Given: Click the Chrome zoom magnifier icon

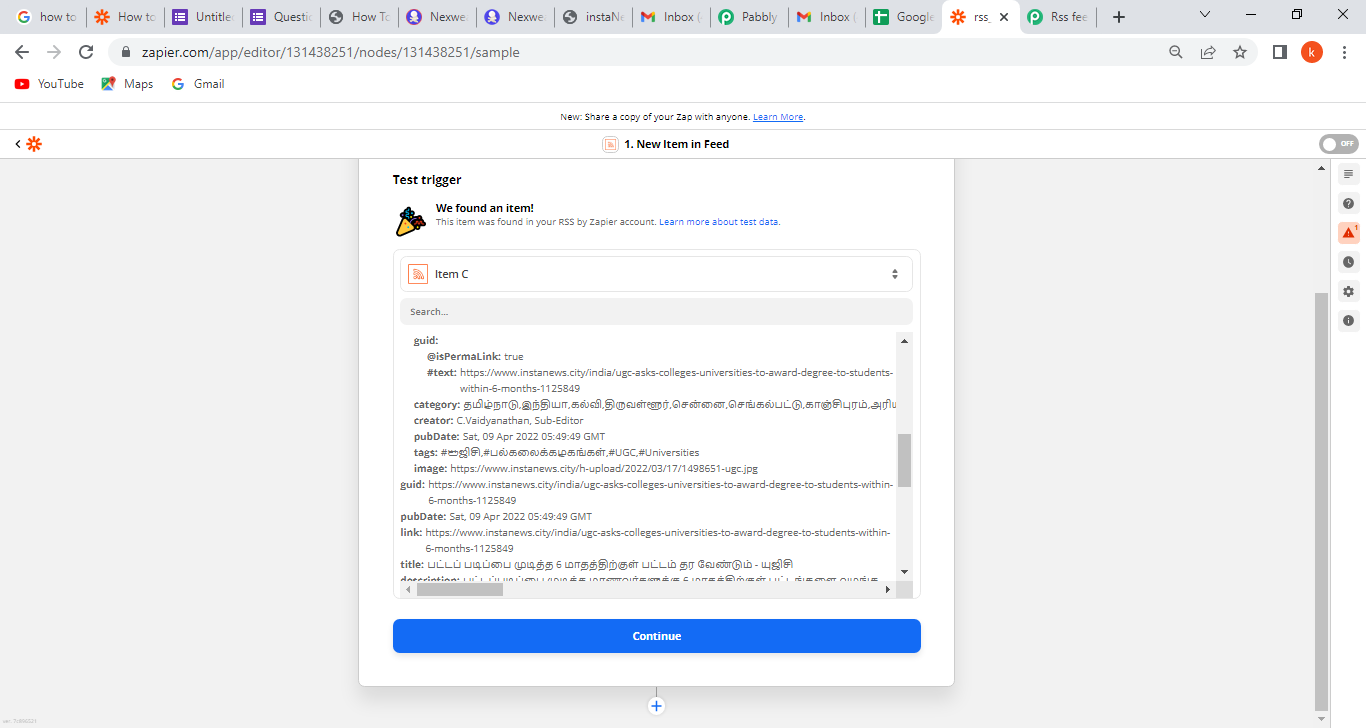Looking at the screenshot, I should [1176, 52].
